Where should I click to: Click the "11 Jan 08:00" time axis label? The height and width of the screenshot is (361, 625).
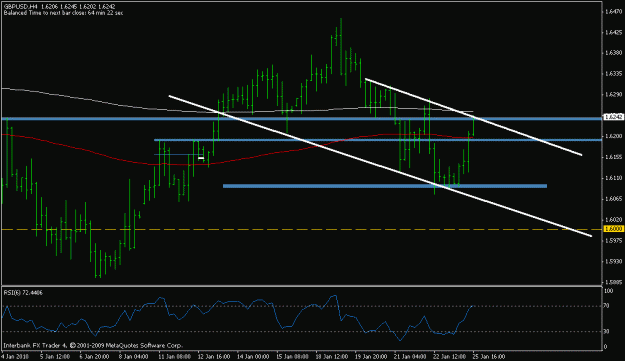[x=174, y=356]
